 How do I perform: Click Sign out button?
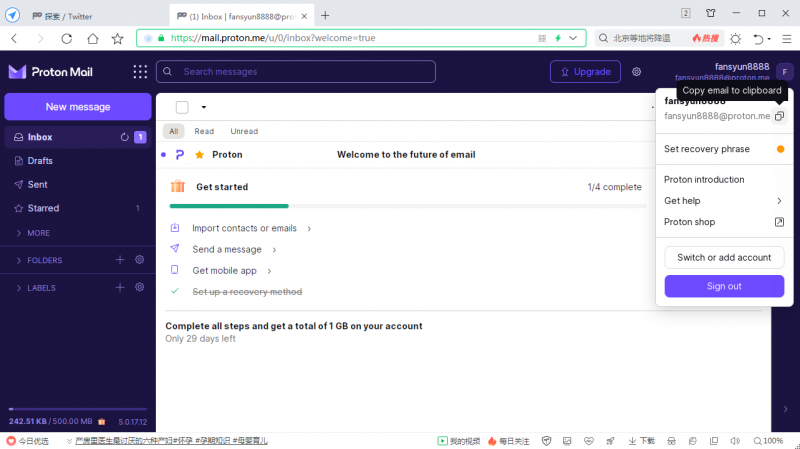[x=724, y=286]
